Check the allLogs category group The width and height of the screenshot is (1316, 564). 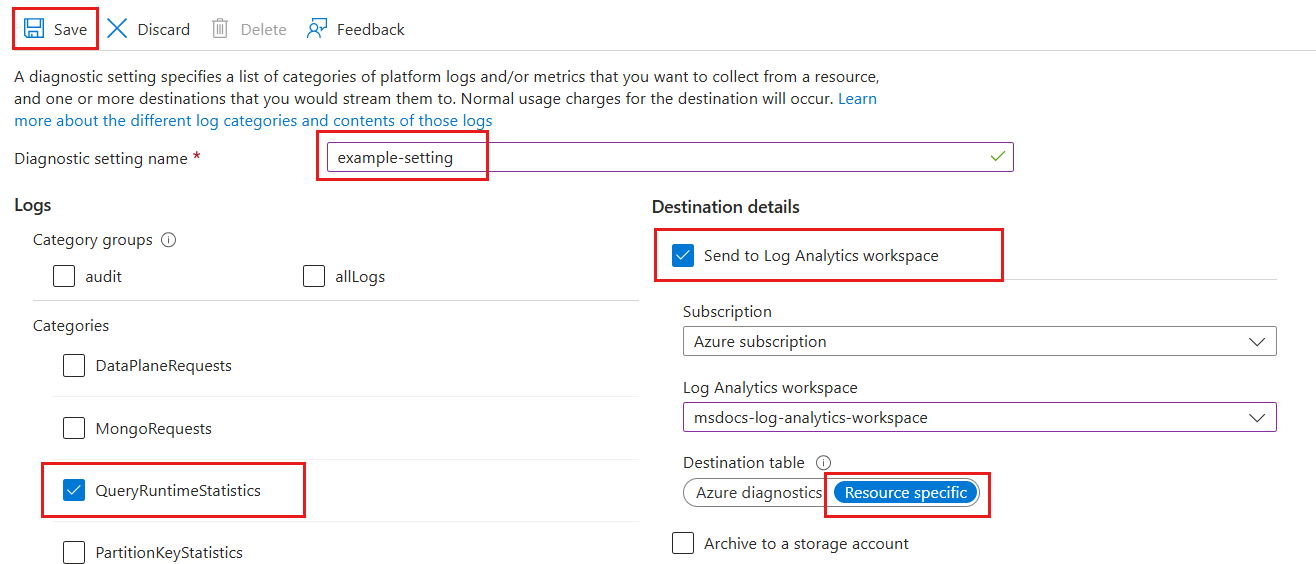314,276
